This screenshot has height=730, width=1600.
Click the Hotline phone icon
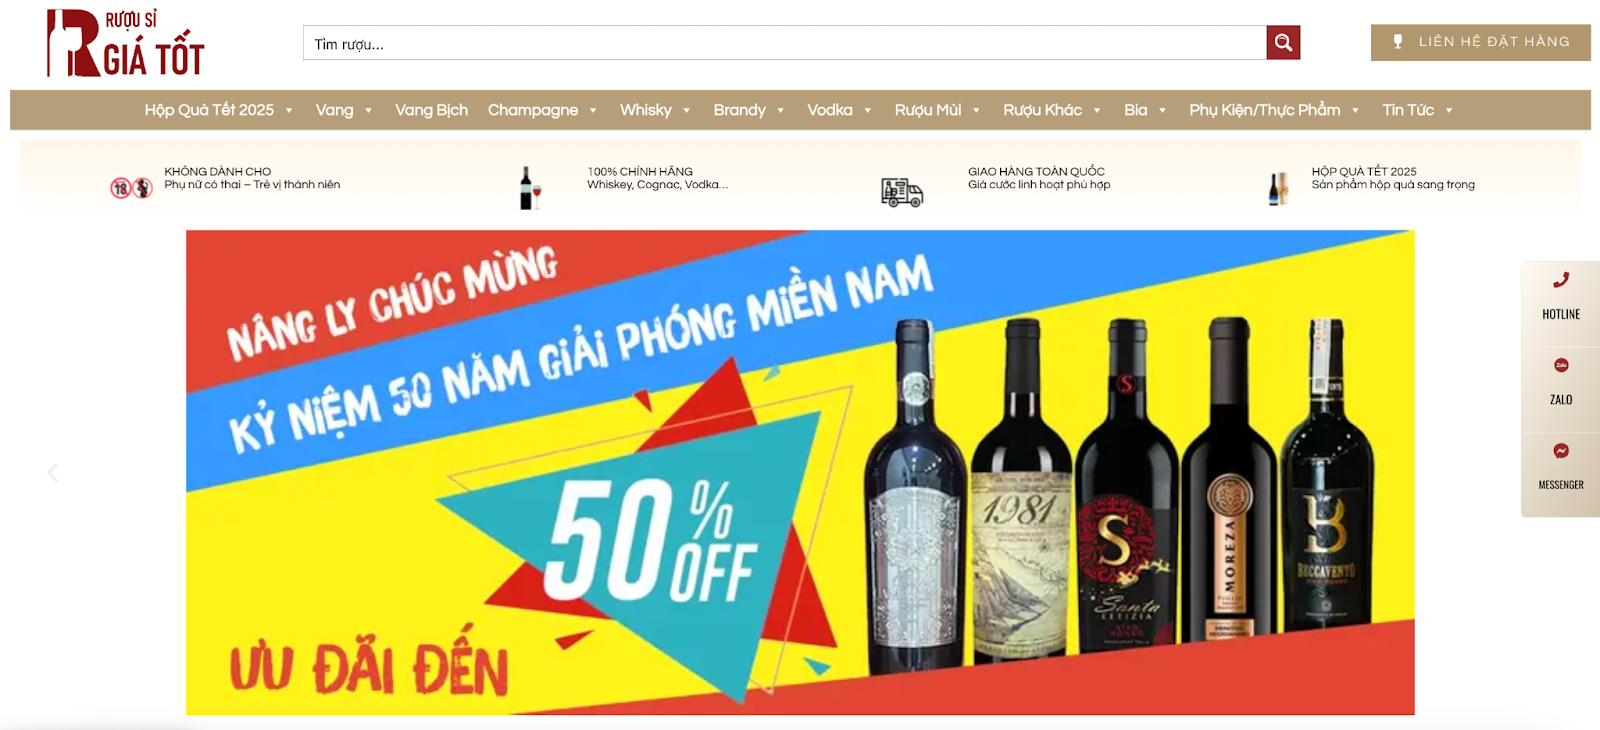(1561, 280)
